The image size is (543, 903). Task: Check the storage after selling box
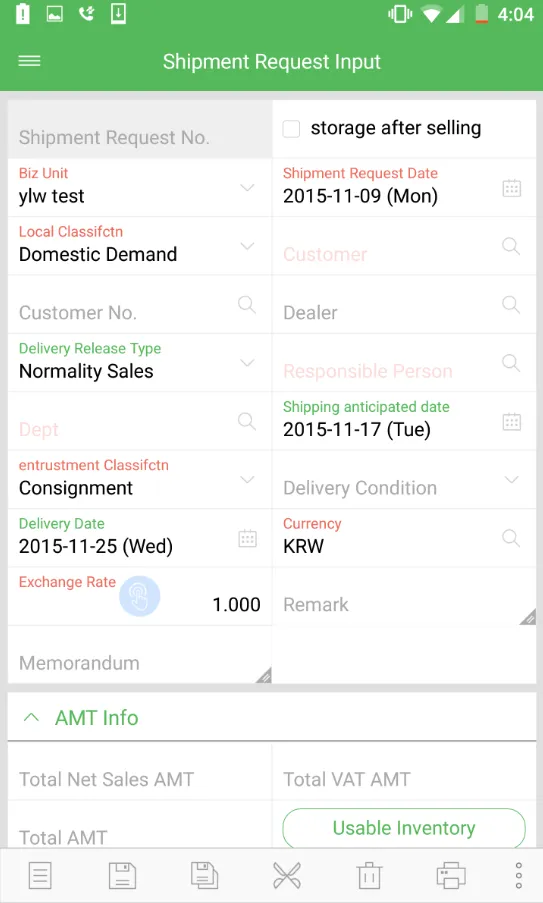tap(291, 128)
